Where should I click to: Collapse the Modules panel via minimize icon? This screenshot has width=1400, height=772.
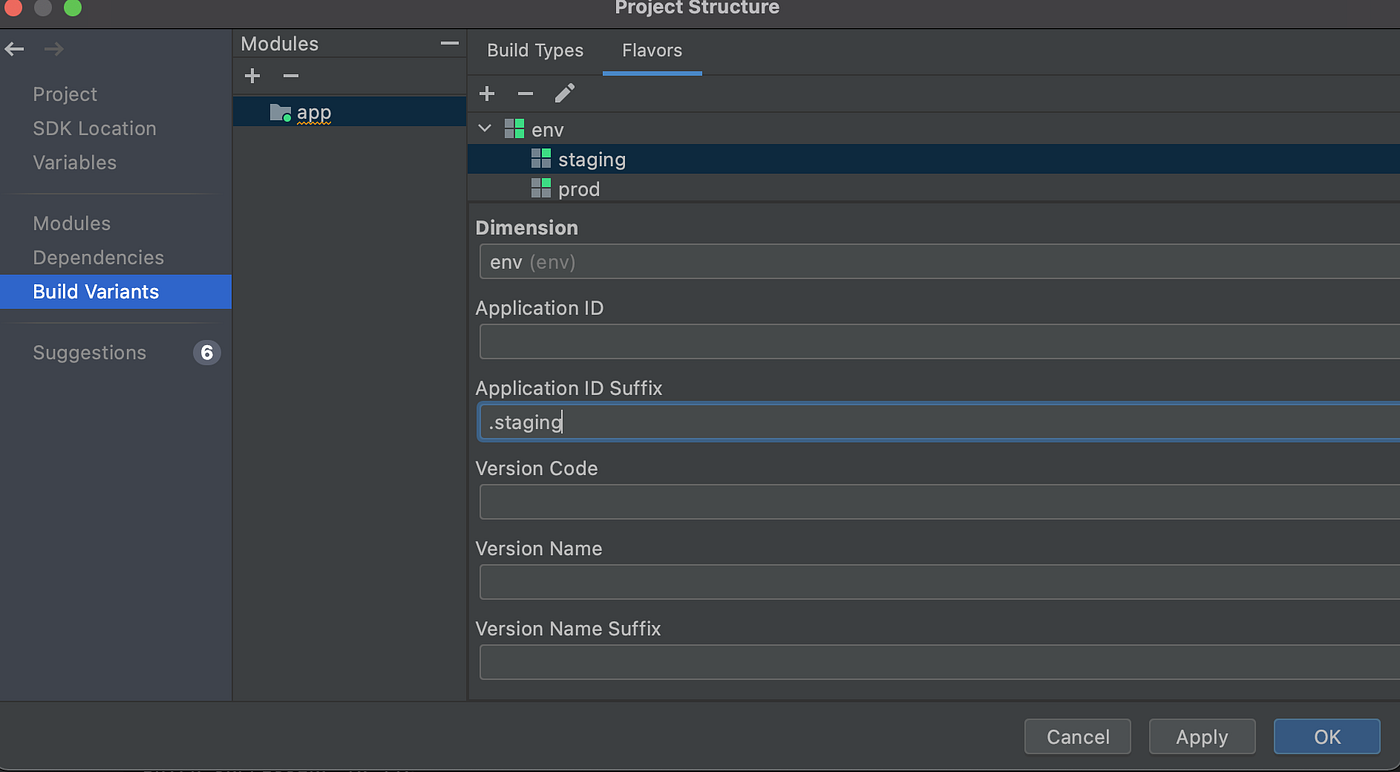pos(450,43)
